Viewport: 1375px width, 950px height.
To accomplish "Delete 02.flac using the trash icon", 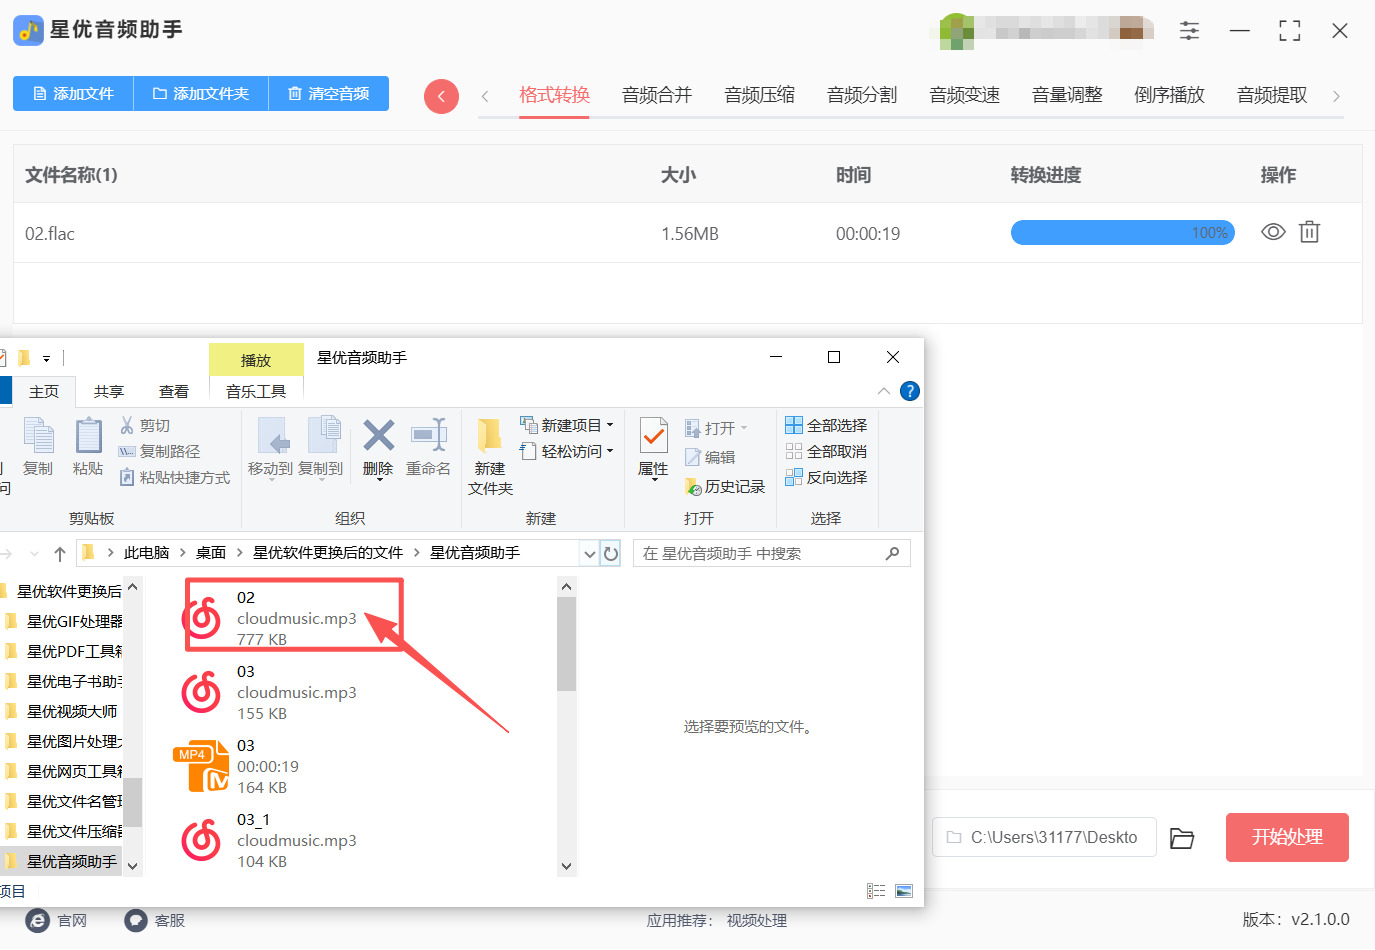I will (1309, 232).
